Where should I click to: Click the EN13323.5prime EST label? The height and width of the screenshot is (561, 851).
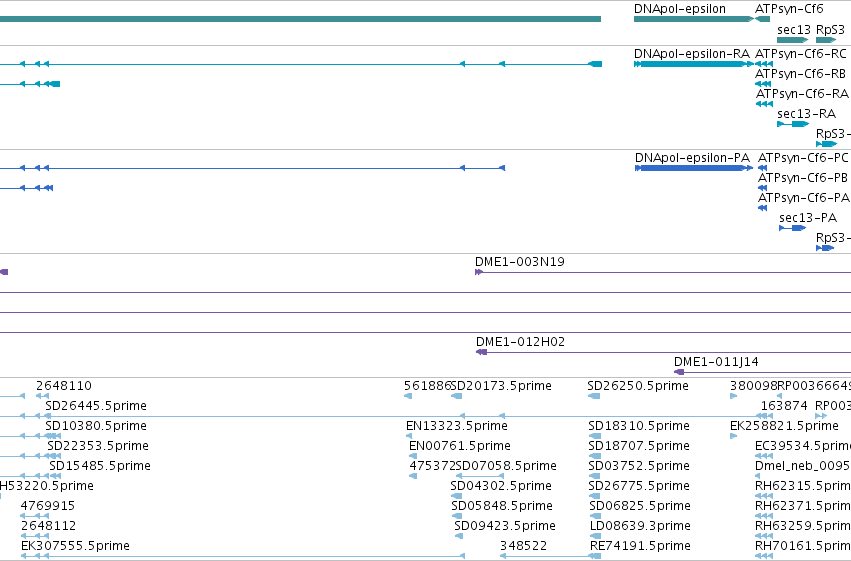click(x=457, y=426)
